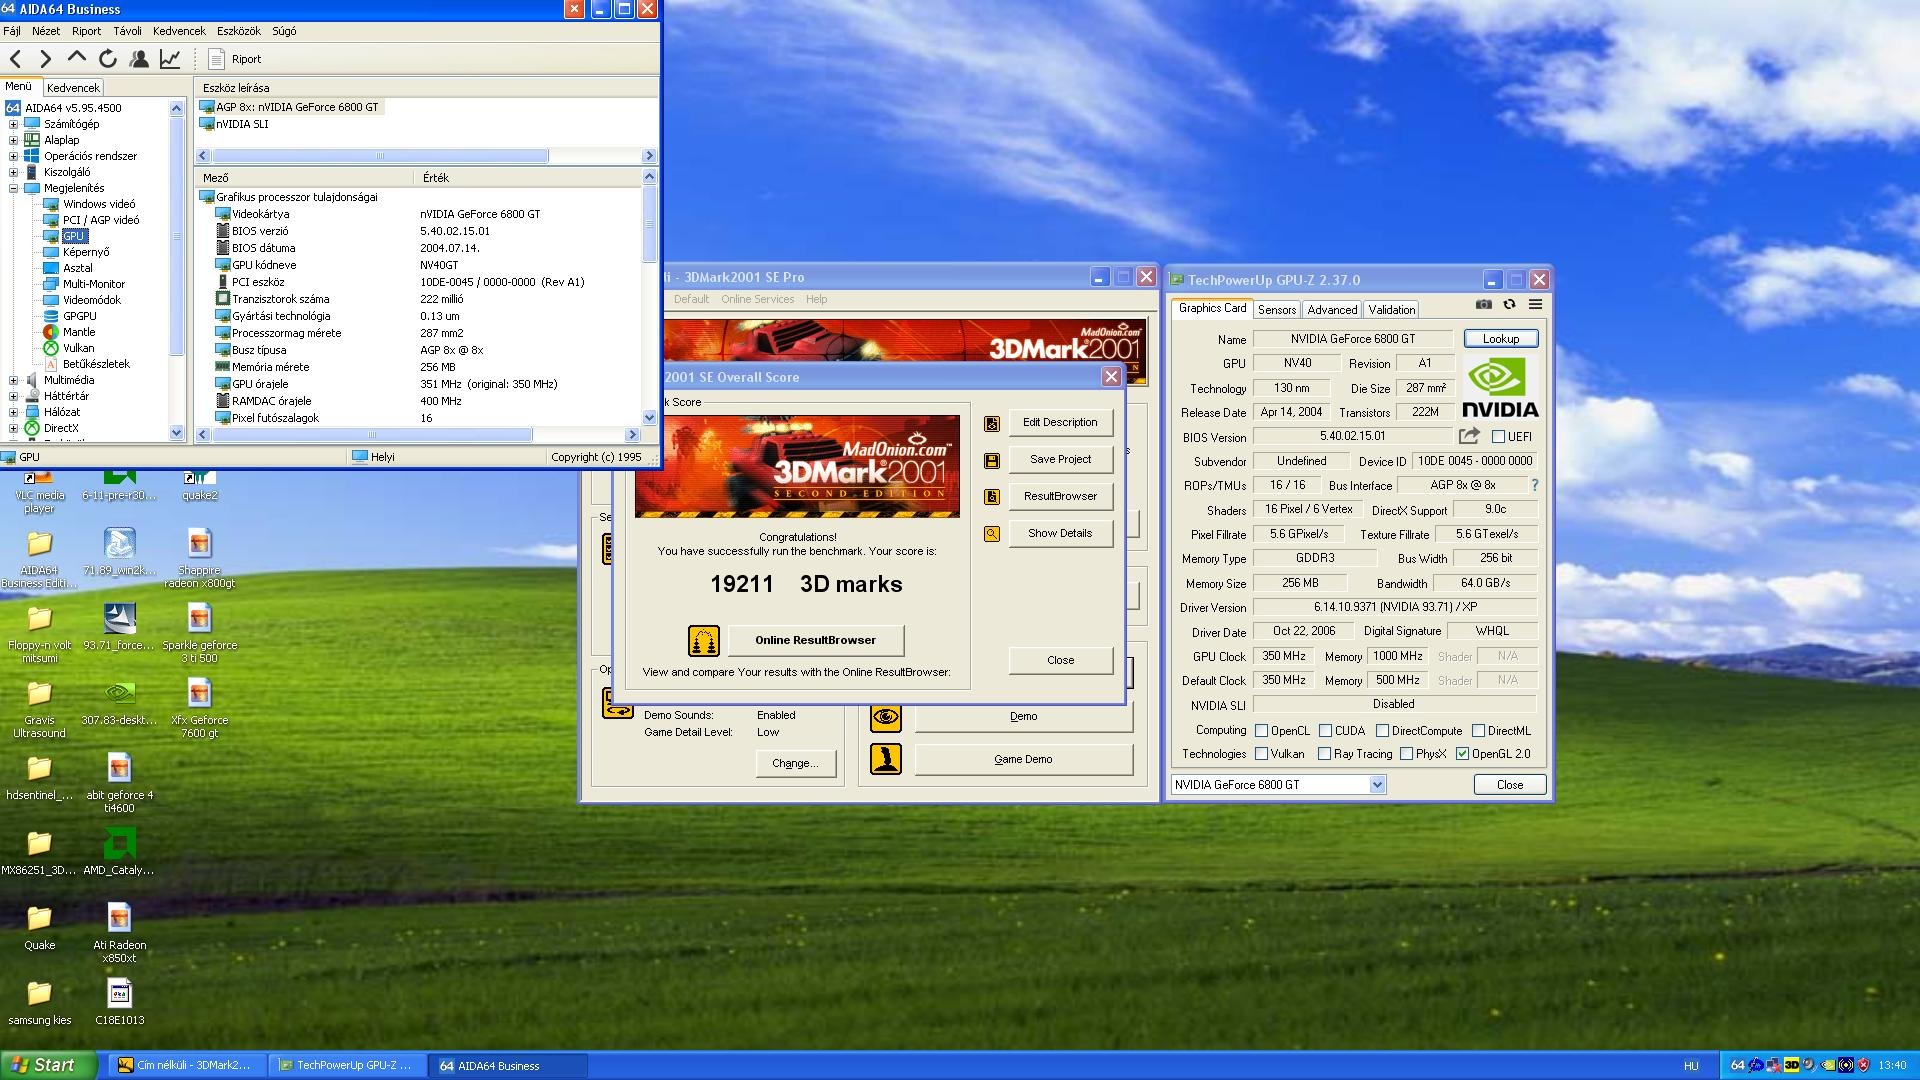Viewport: 1920px width, 1080px height.
Task: Switch to the Sensors tab in GPU-Z
Action: point(1276,310)
